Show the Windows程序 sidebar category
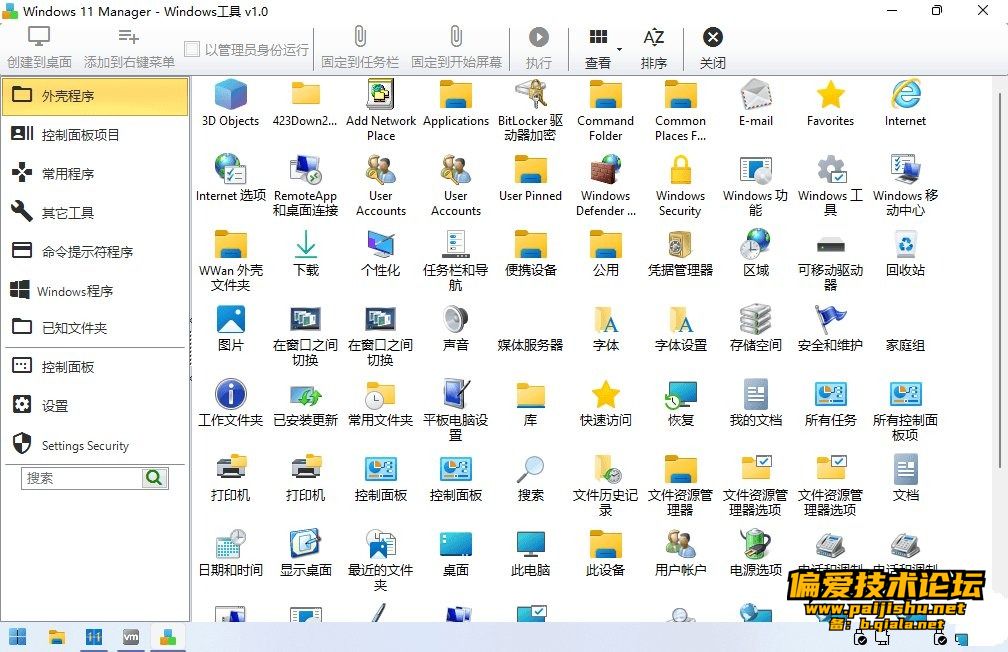This screenshot has width=1008, height=652. [95, 291]
